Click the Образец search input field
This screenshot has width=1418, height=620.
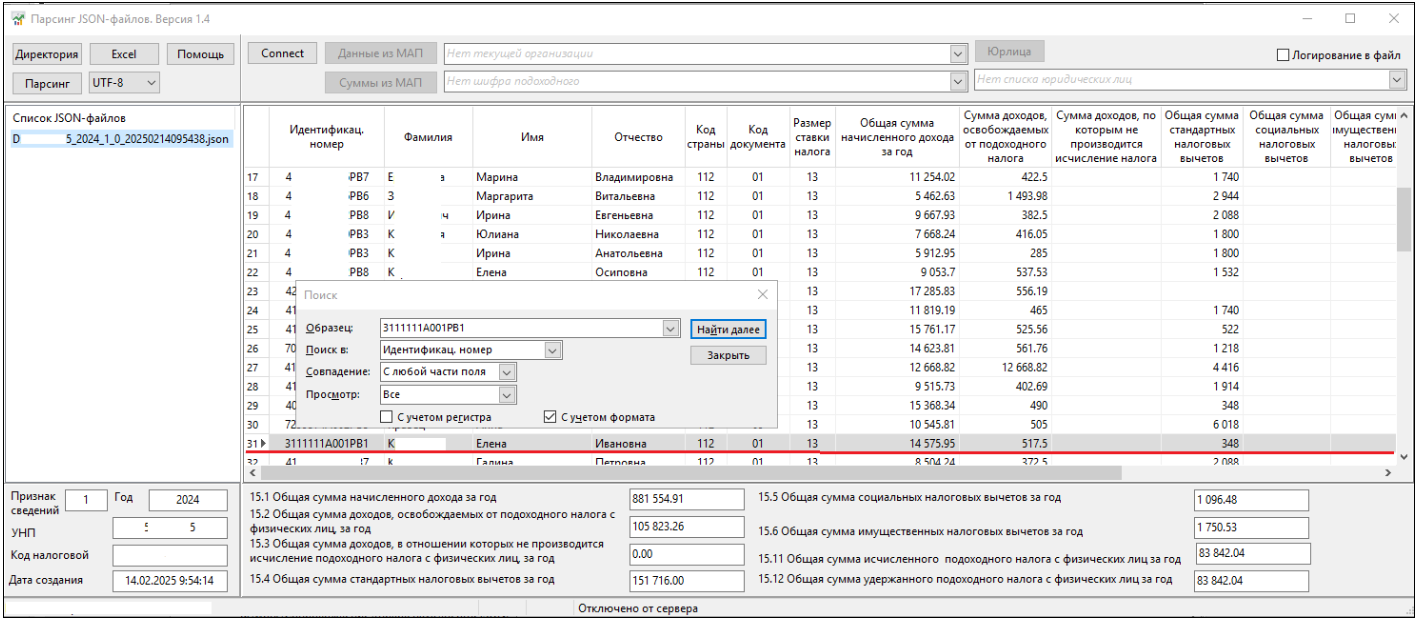(520, 328)
